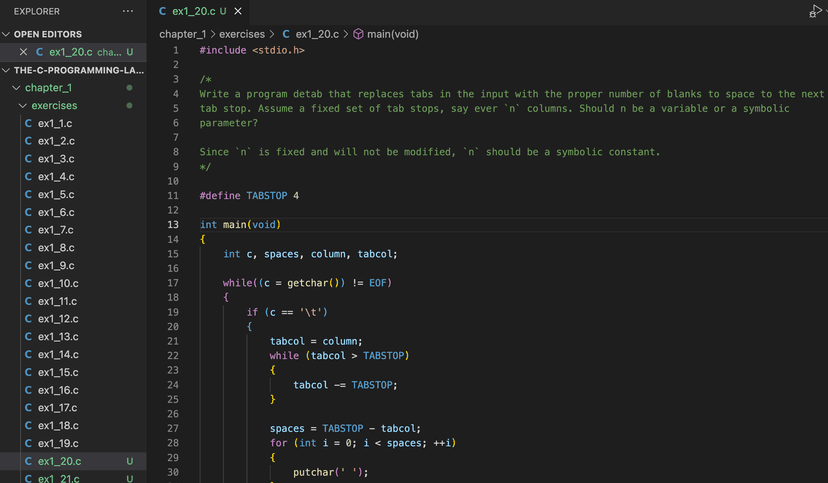Close the ex1_20.c editor tab
The width and height of the screenshot is (828, 483).
pyautogui.click(x=238, y=11)
